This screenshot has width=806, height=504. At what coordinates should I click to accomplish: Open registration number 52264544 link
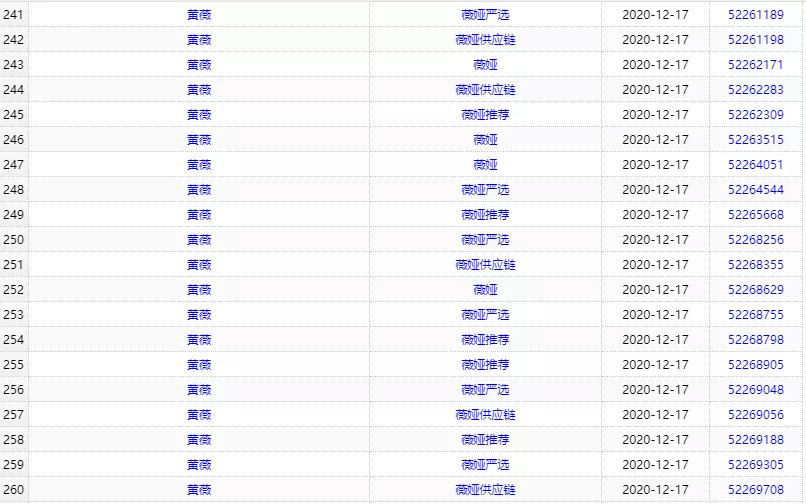[756, 190]
